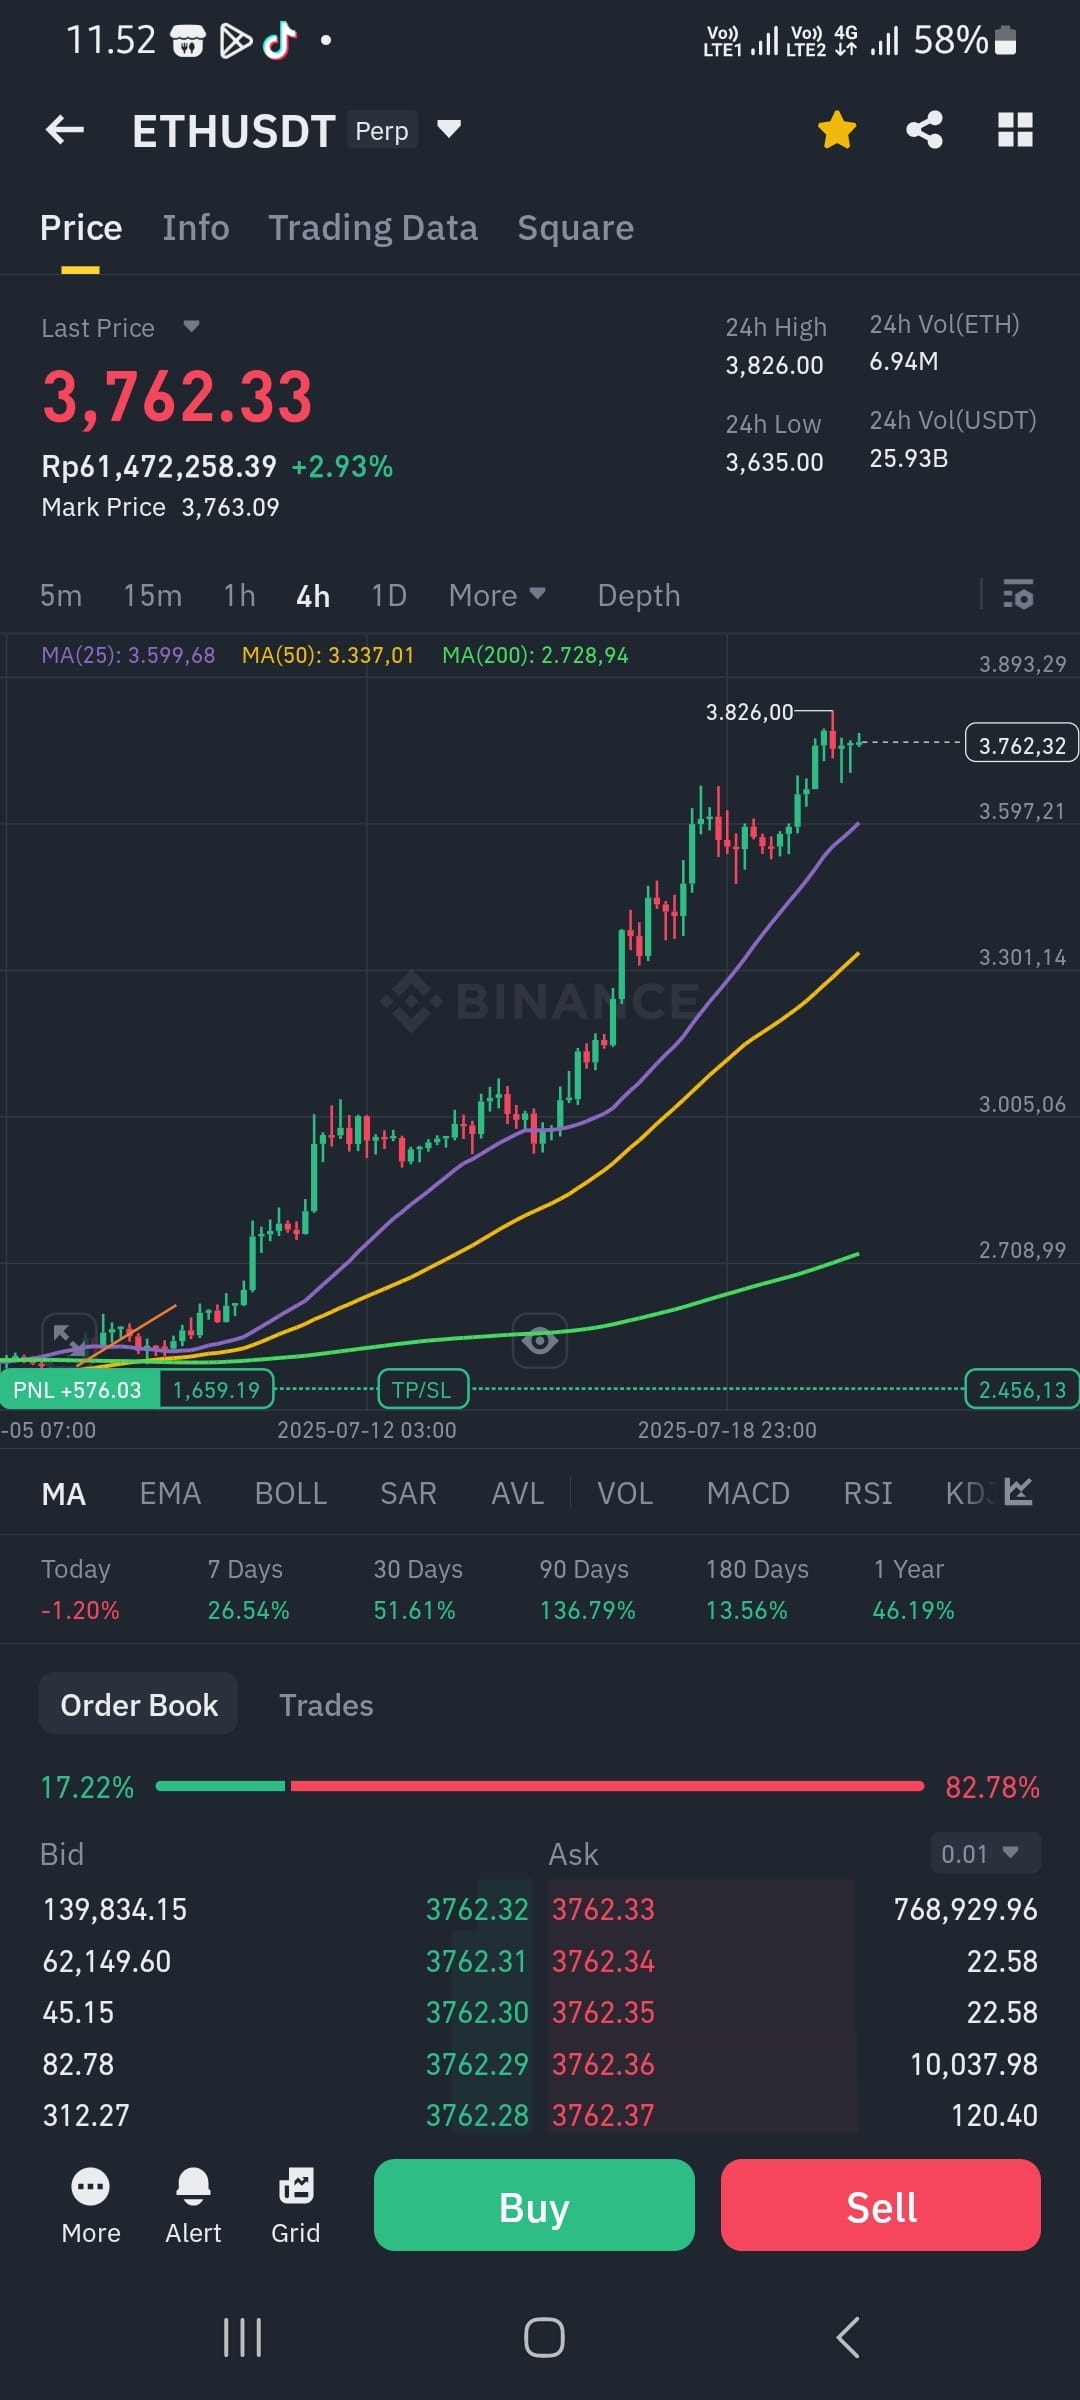Open the Square tab
Viewport: 1080px width, 2400px height.
[576, 228]
